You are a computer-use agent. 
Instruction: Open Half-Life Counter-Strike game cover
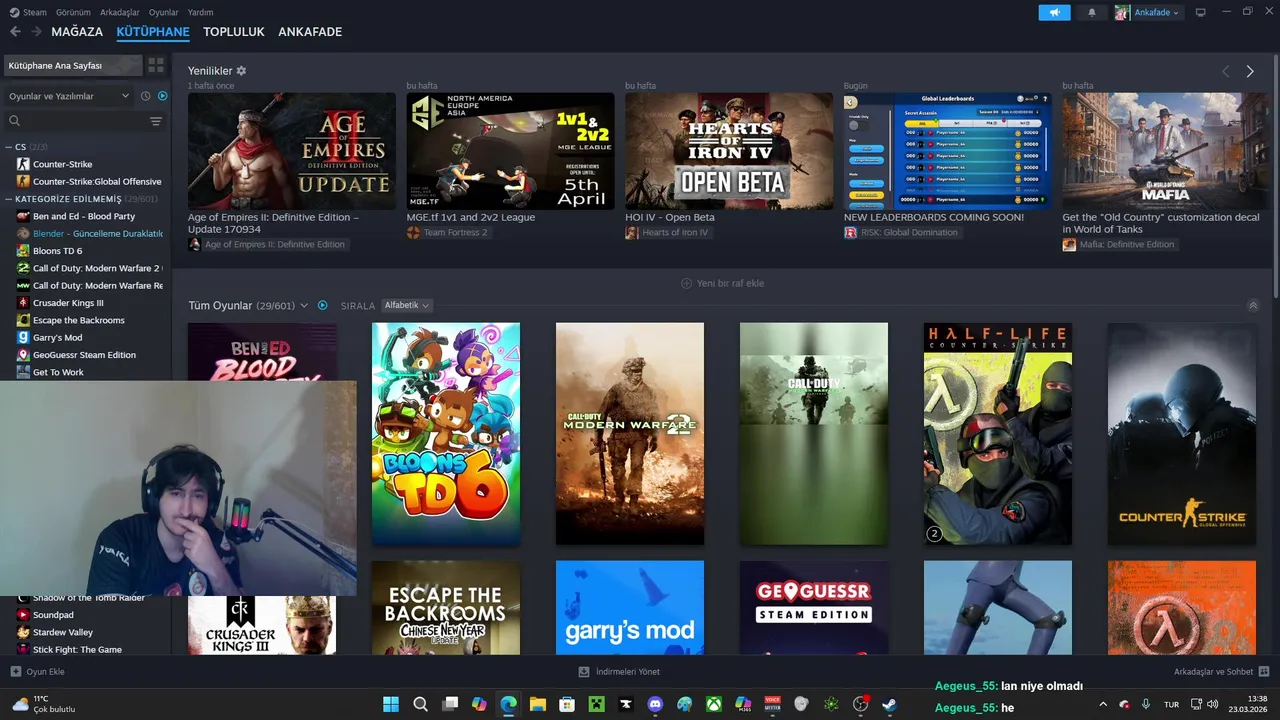(998, 434)
